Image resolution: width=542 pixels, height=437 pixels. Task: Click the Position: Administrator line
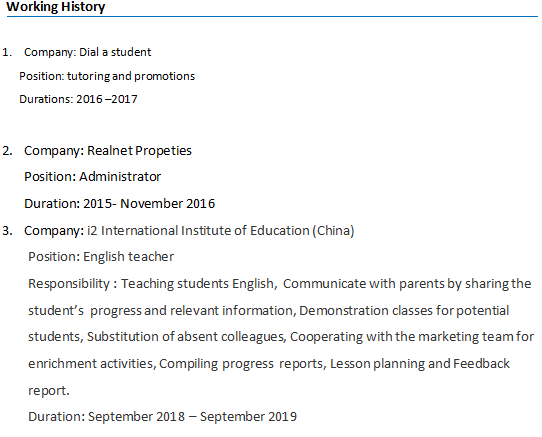92,177
